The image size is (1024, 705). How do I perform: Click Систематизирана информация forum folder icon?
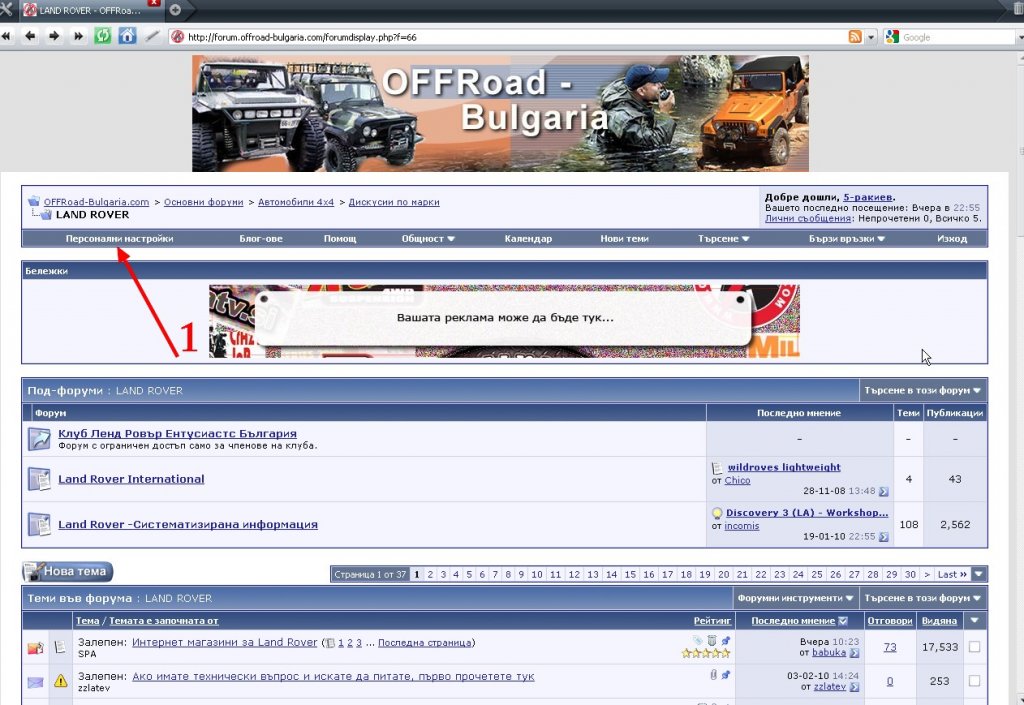[39, 524]
